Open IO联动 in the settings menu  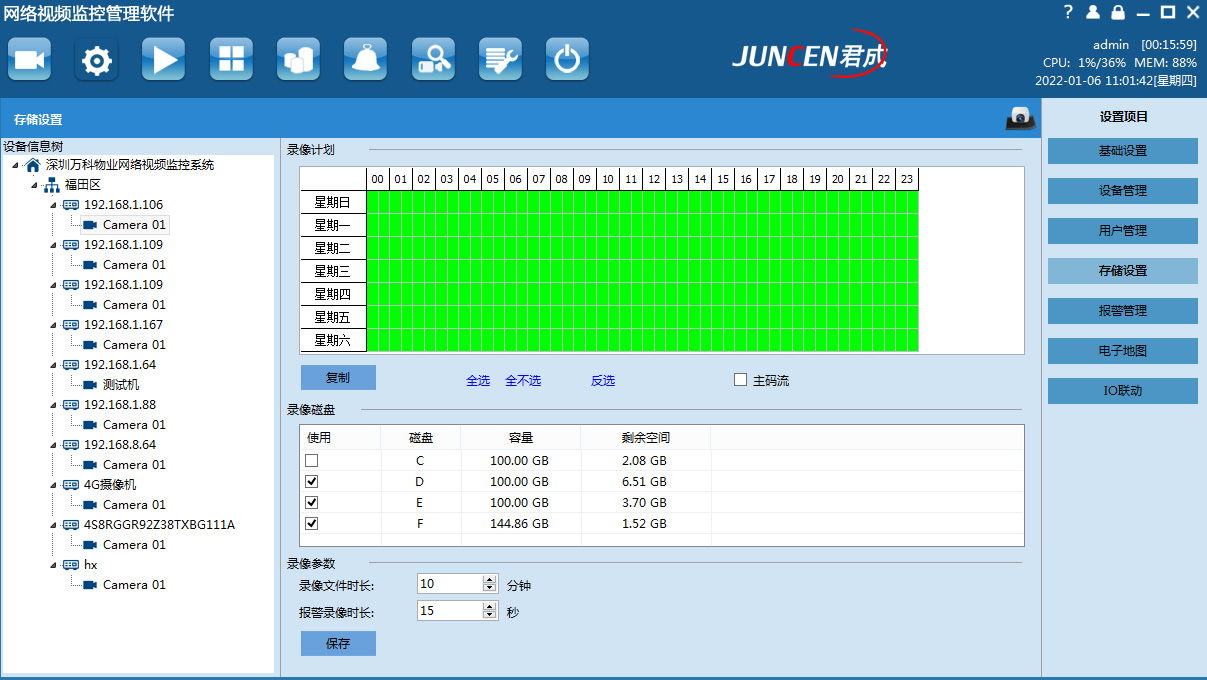pyautogui.click(x=1122, y=391)
